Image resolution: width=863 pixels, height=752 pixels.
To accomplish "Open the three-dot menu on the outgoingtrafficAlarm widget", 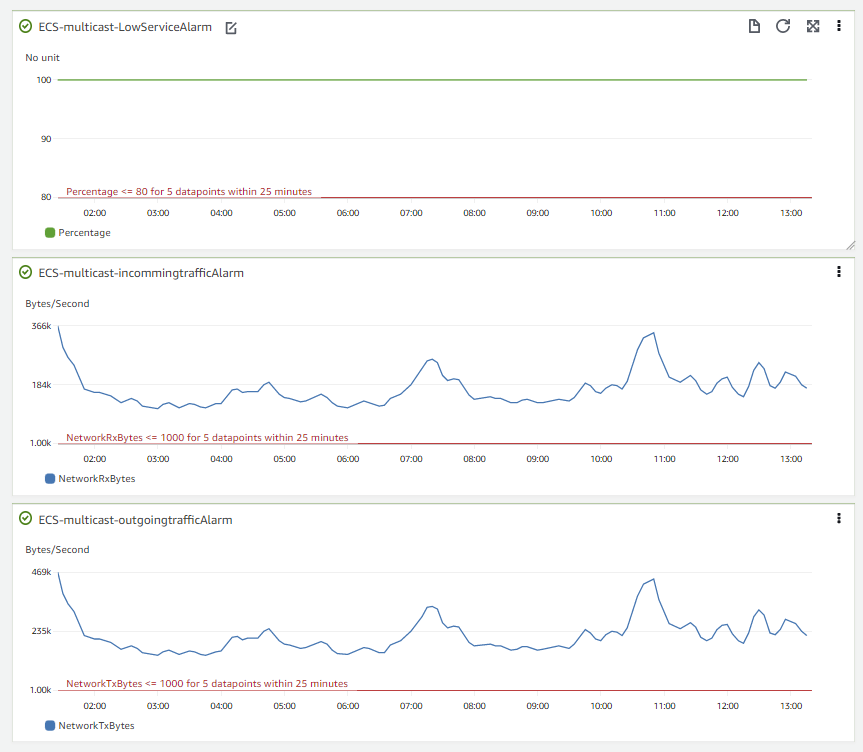I will pos(838,518).
